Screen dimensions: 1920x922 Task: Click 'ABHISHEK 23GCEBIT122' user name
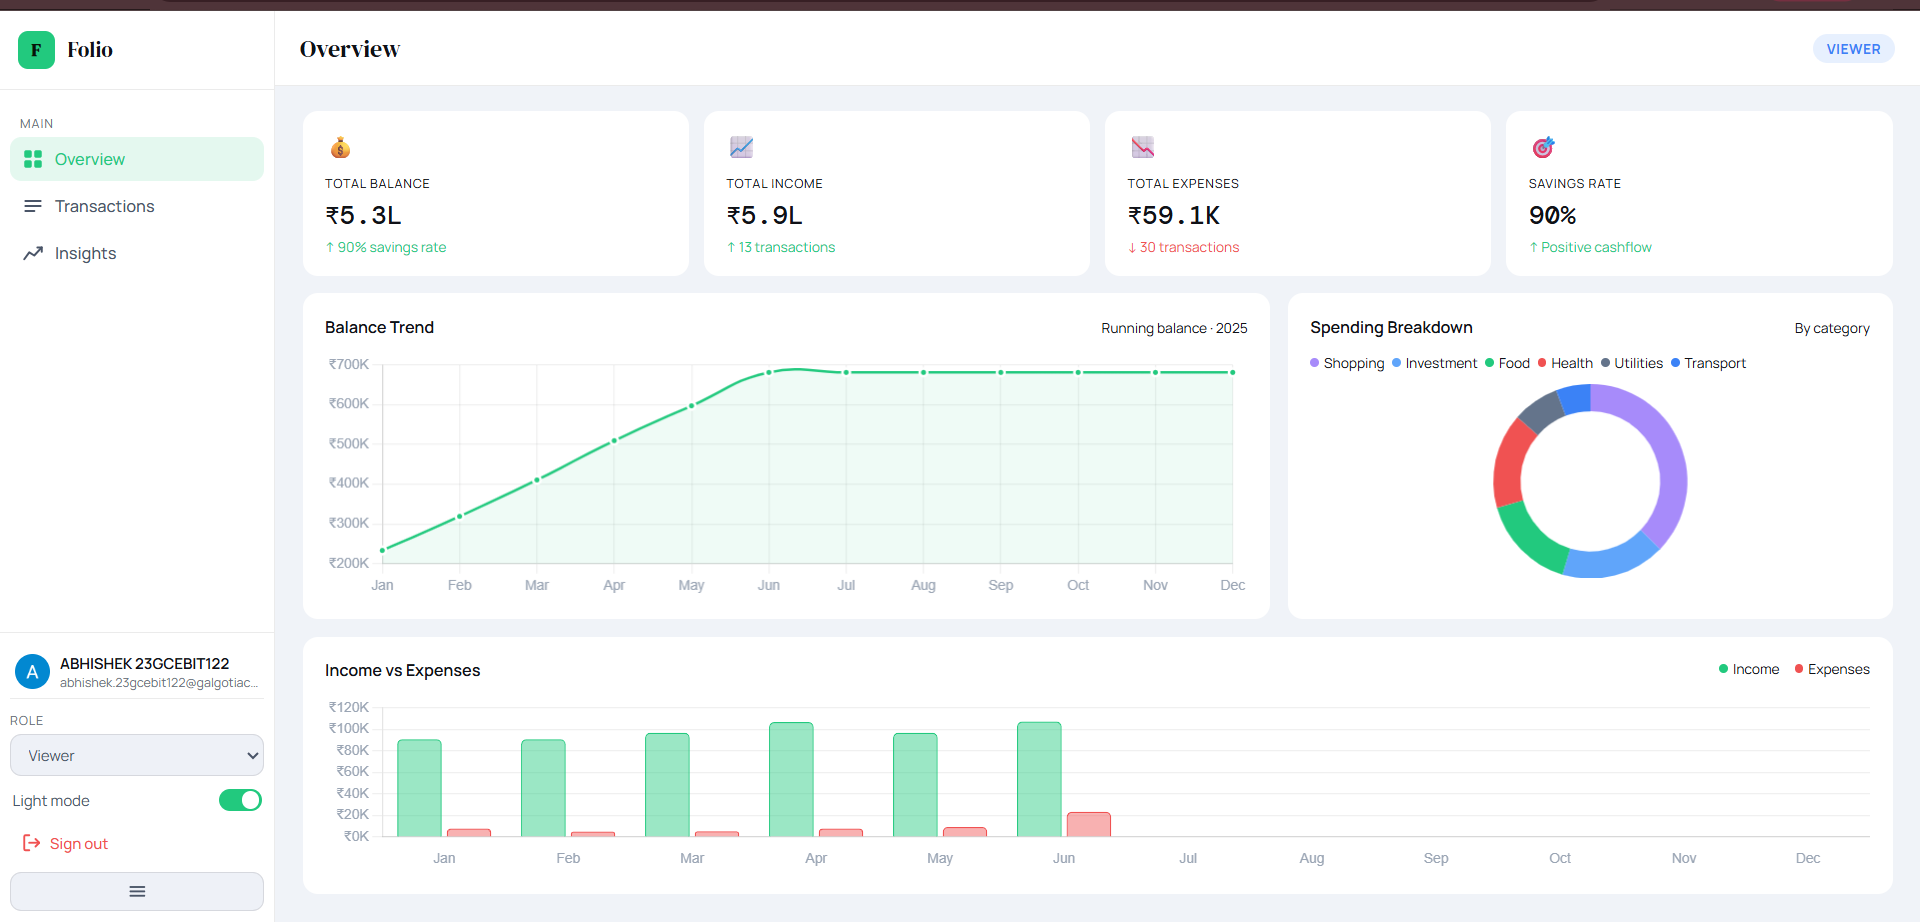tap(145, 663)
